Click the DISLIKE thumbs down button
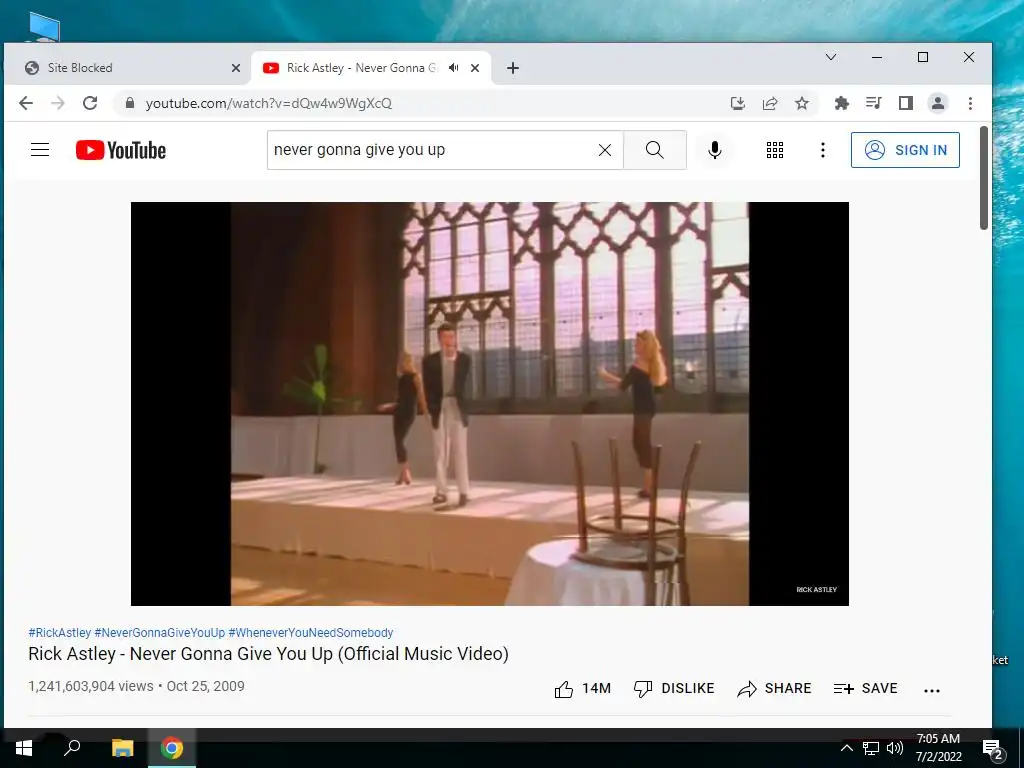This screenshot has width=1024, height=768. pyautogui.click(x=674, y=688)
